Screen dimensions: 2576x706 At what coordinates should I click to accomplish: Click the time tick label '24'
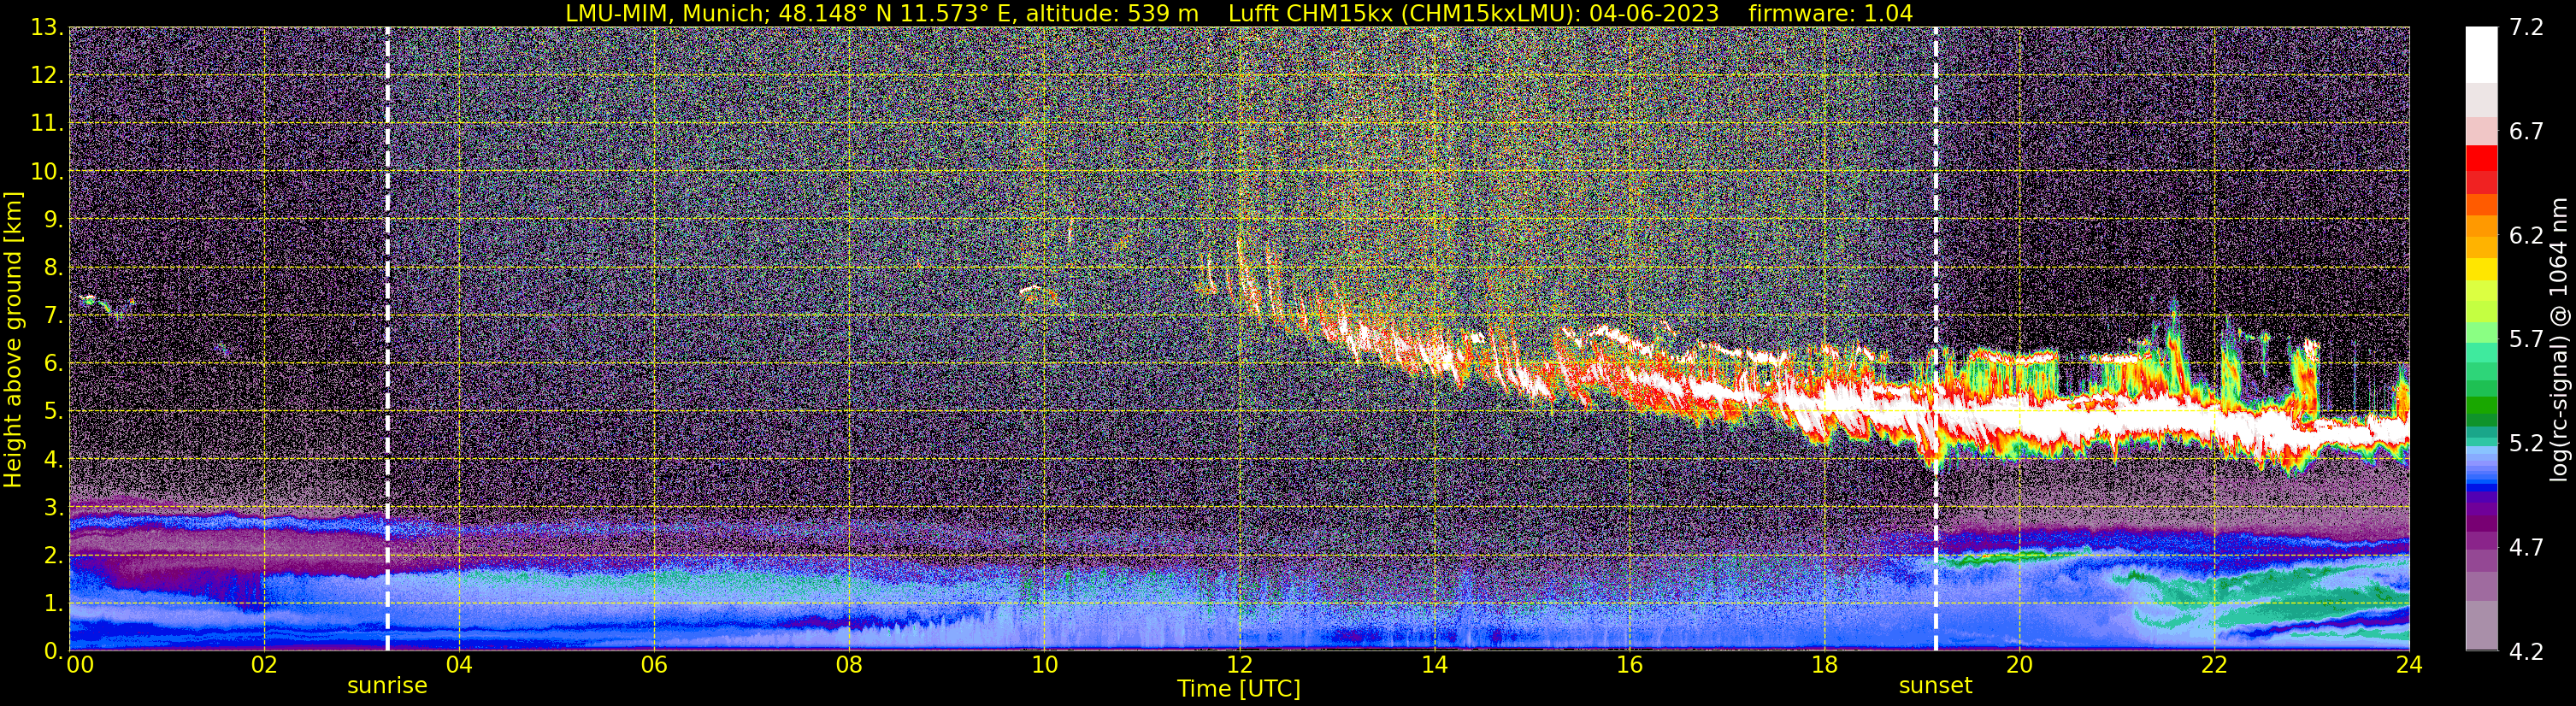pos(2408,665)
